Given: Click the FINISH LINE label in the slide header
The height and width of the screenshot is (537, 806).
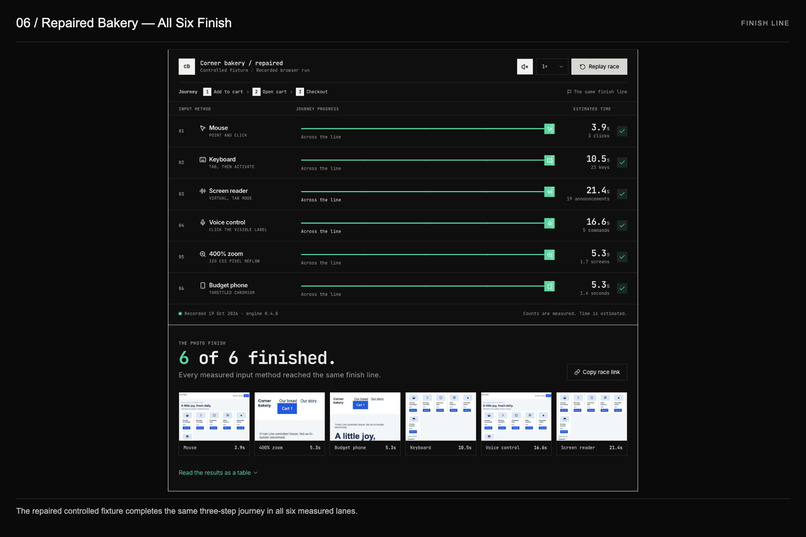Looking at the screenshot, I should (765, 23).
